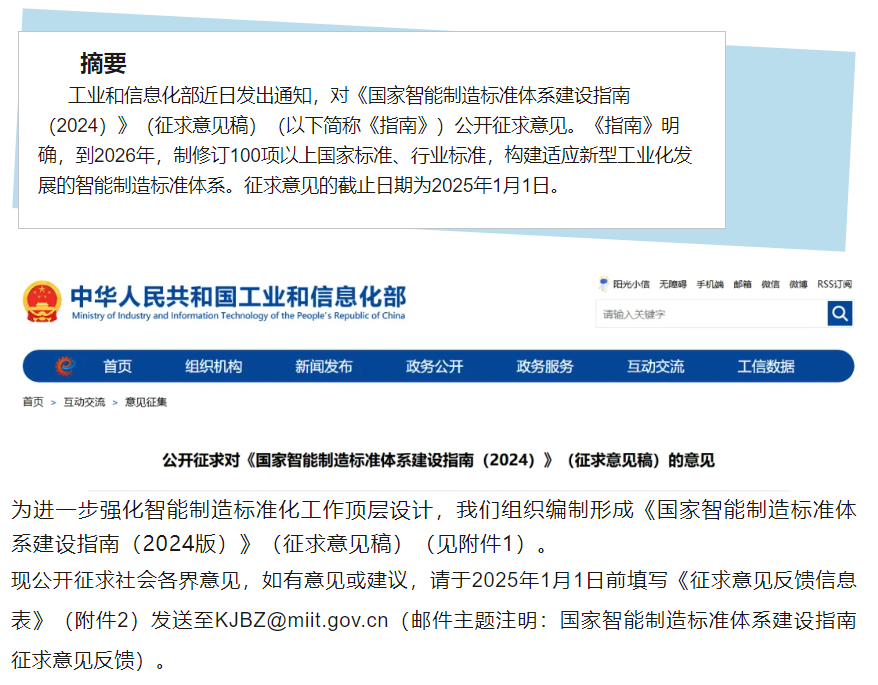Open 政务服务 from the navigation bar

tap(545, 367)
